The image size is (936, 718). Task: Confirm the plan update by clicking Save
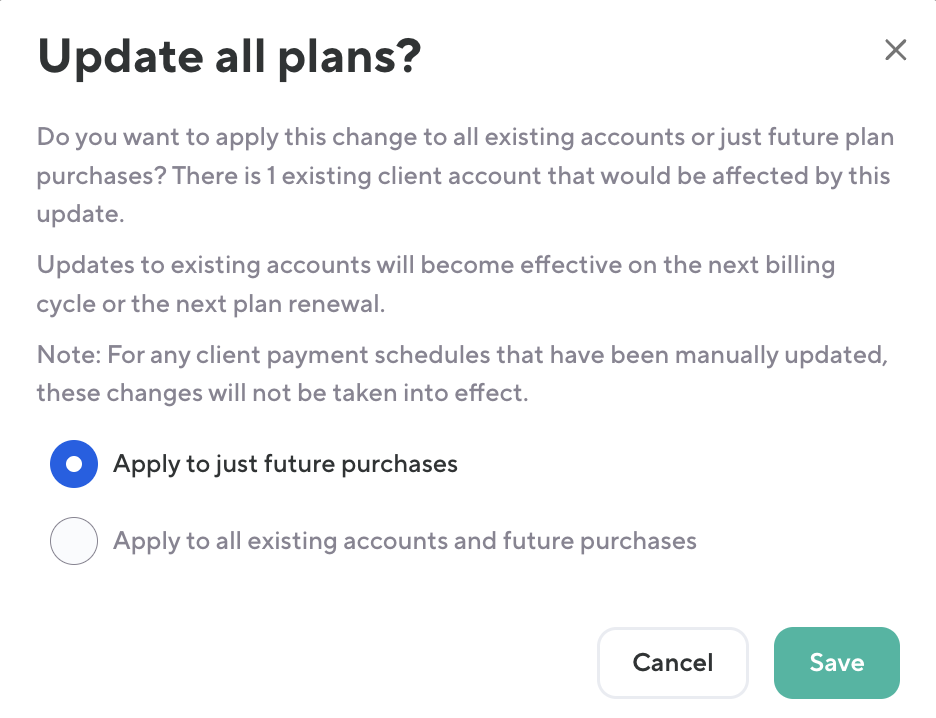(836, 662)
